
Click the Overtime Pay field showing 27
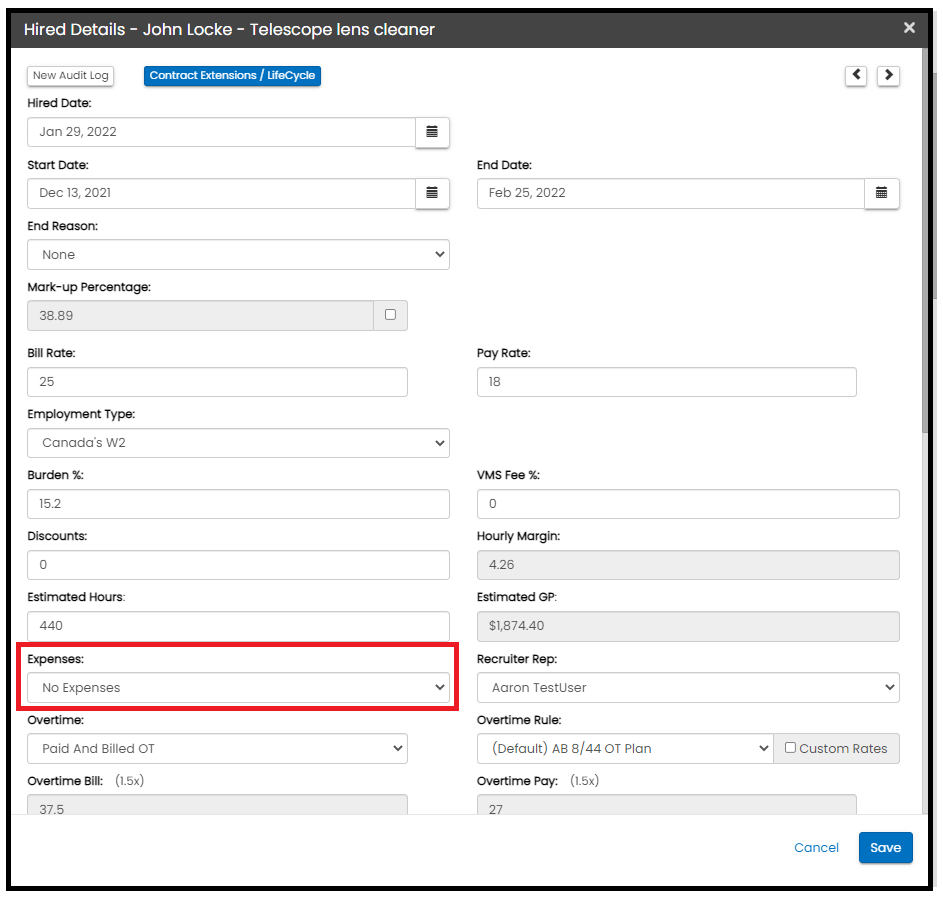tap(666, 805)
